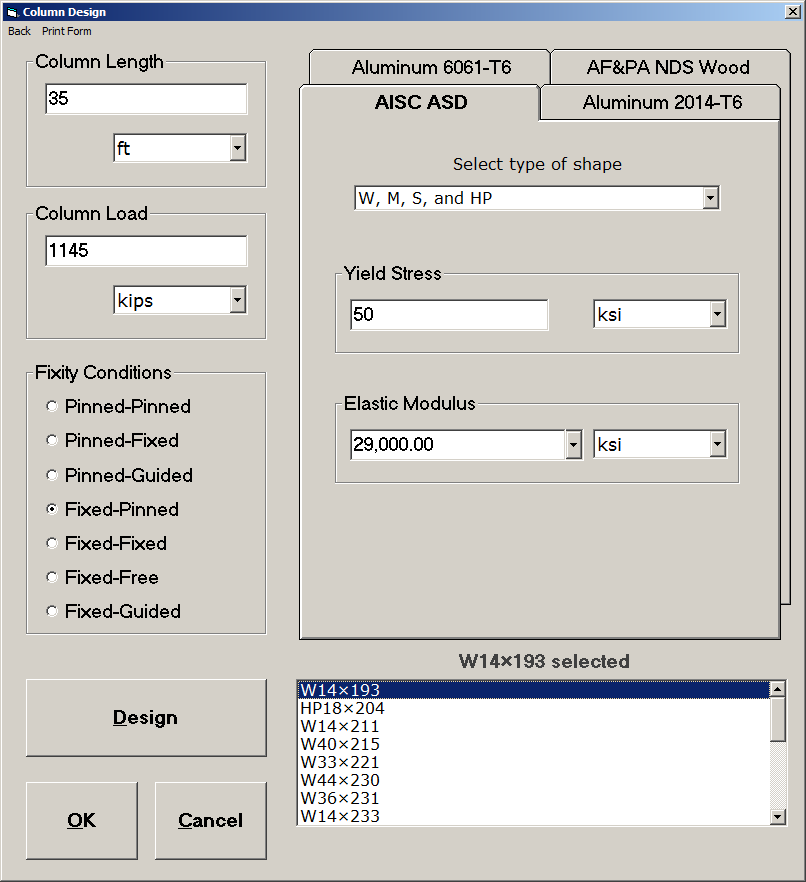The width and height of the screenshot is (806, 882).
Task: Switch to the Aluminum 6061-T6 tab
Action: pos(430,67)
